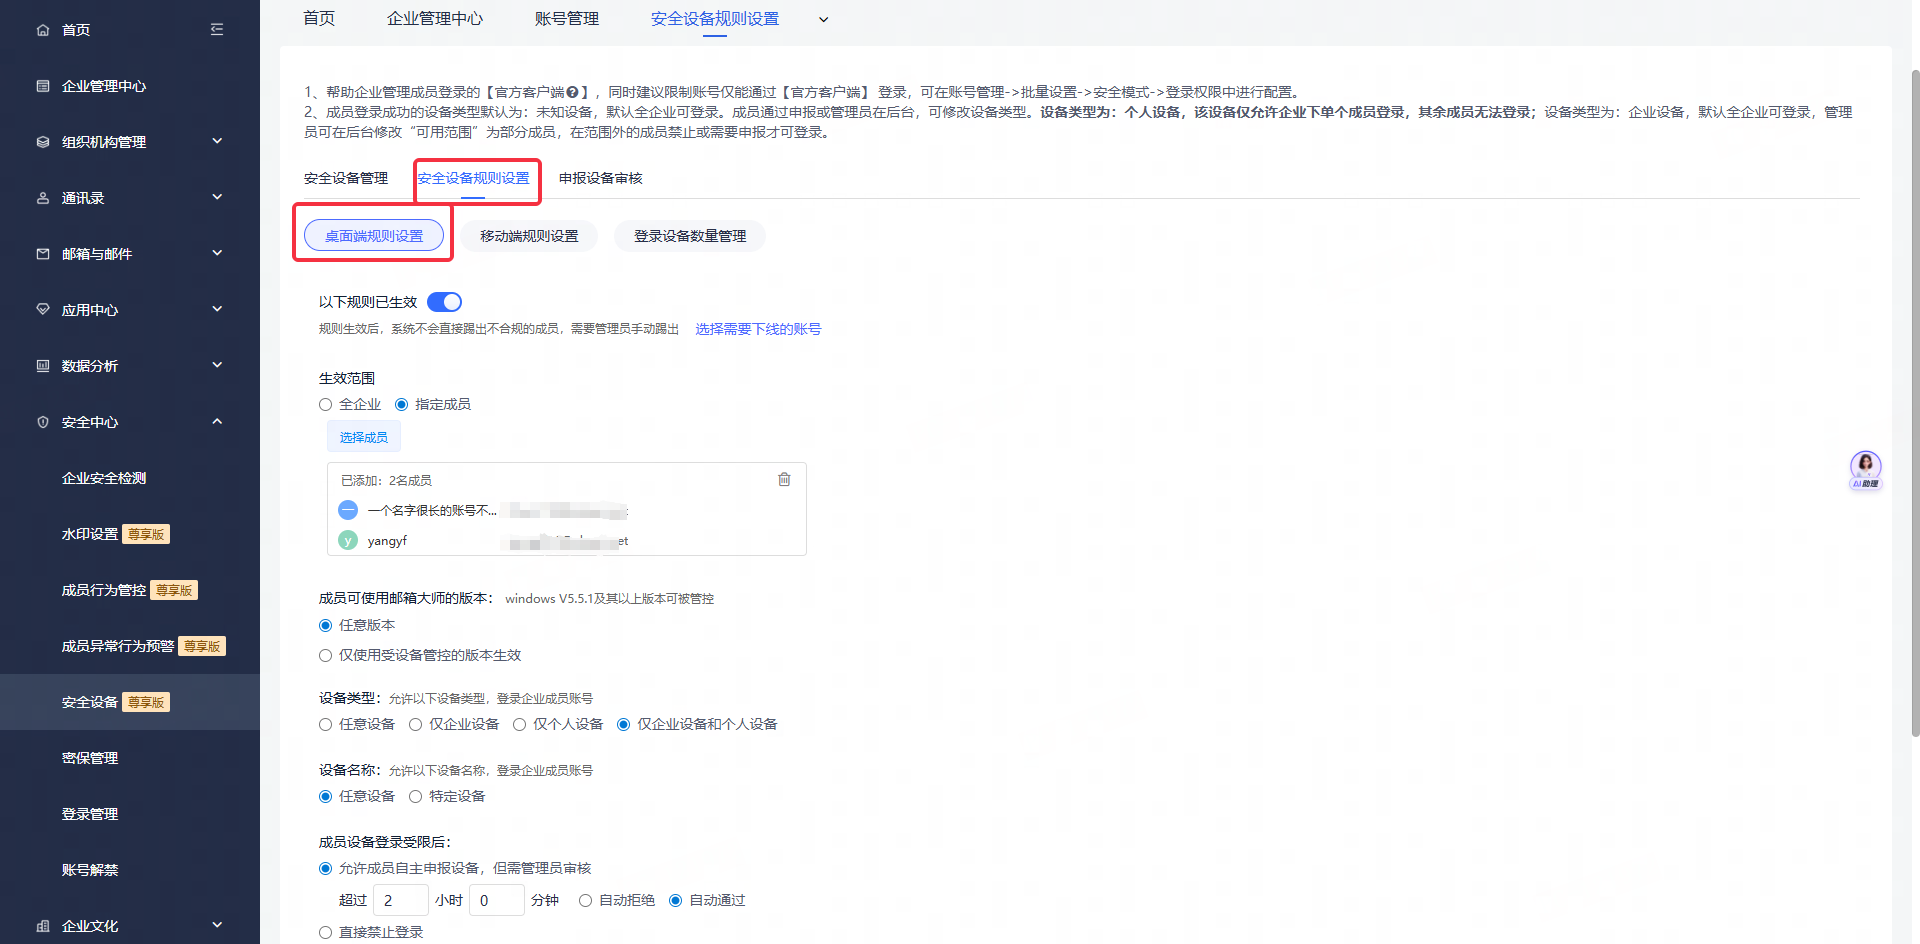Open 安全设备规则设置 sub-tab
Image resolution: width=1920 pixels, height=944 pixels.
(x=473, y=178)
